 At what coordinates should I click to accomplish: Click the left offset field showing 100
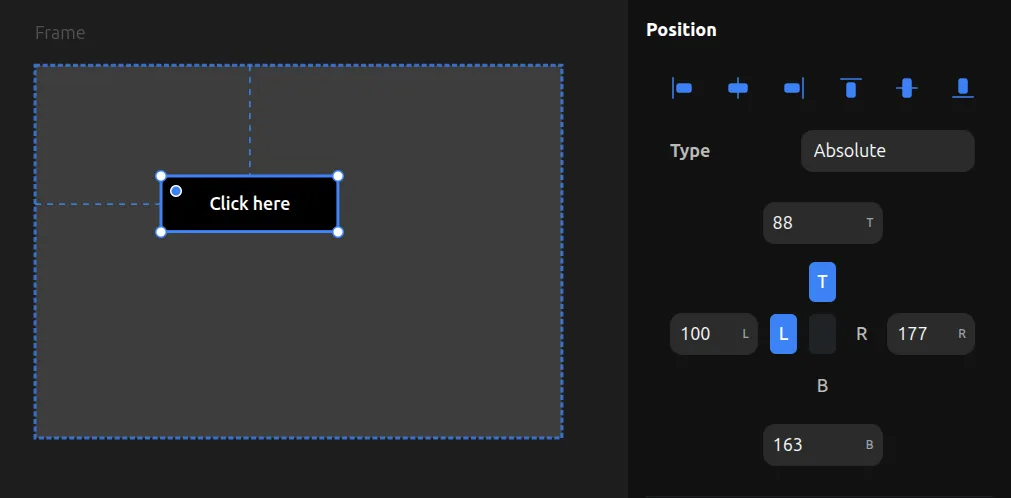(707, 334)
